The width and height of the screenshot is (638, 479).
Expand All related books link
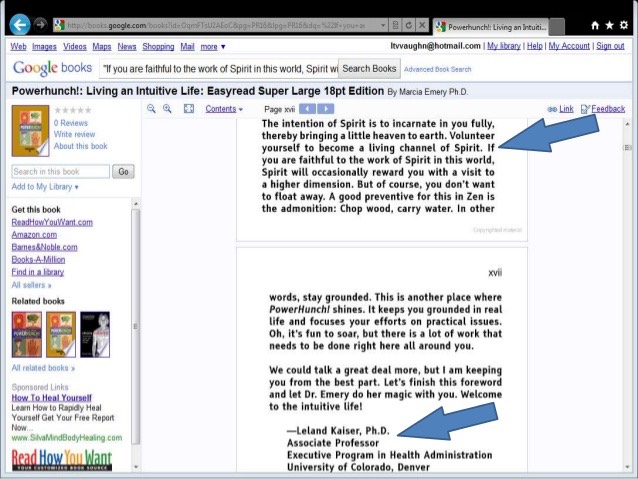[43, 368]
